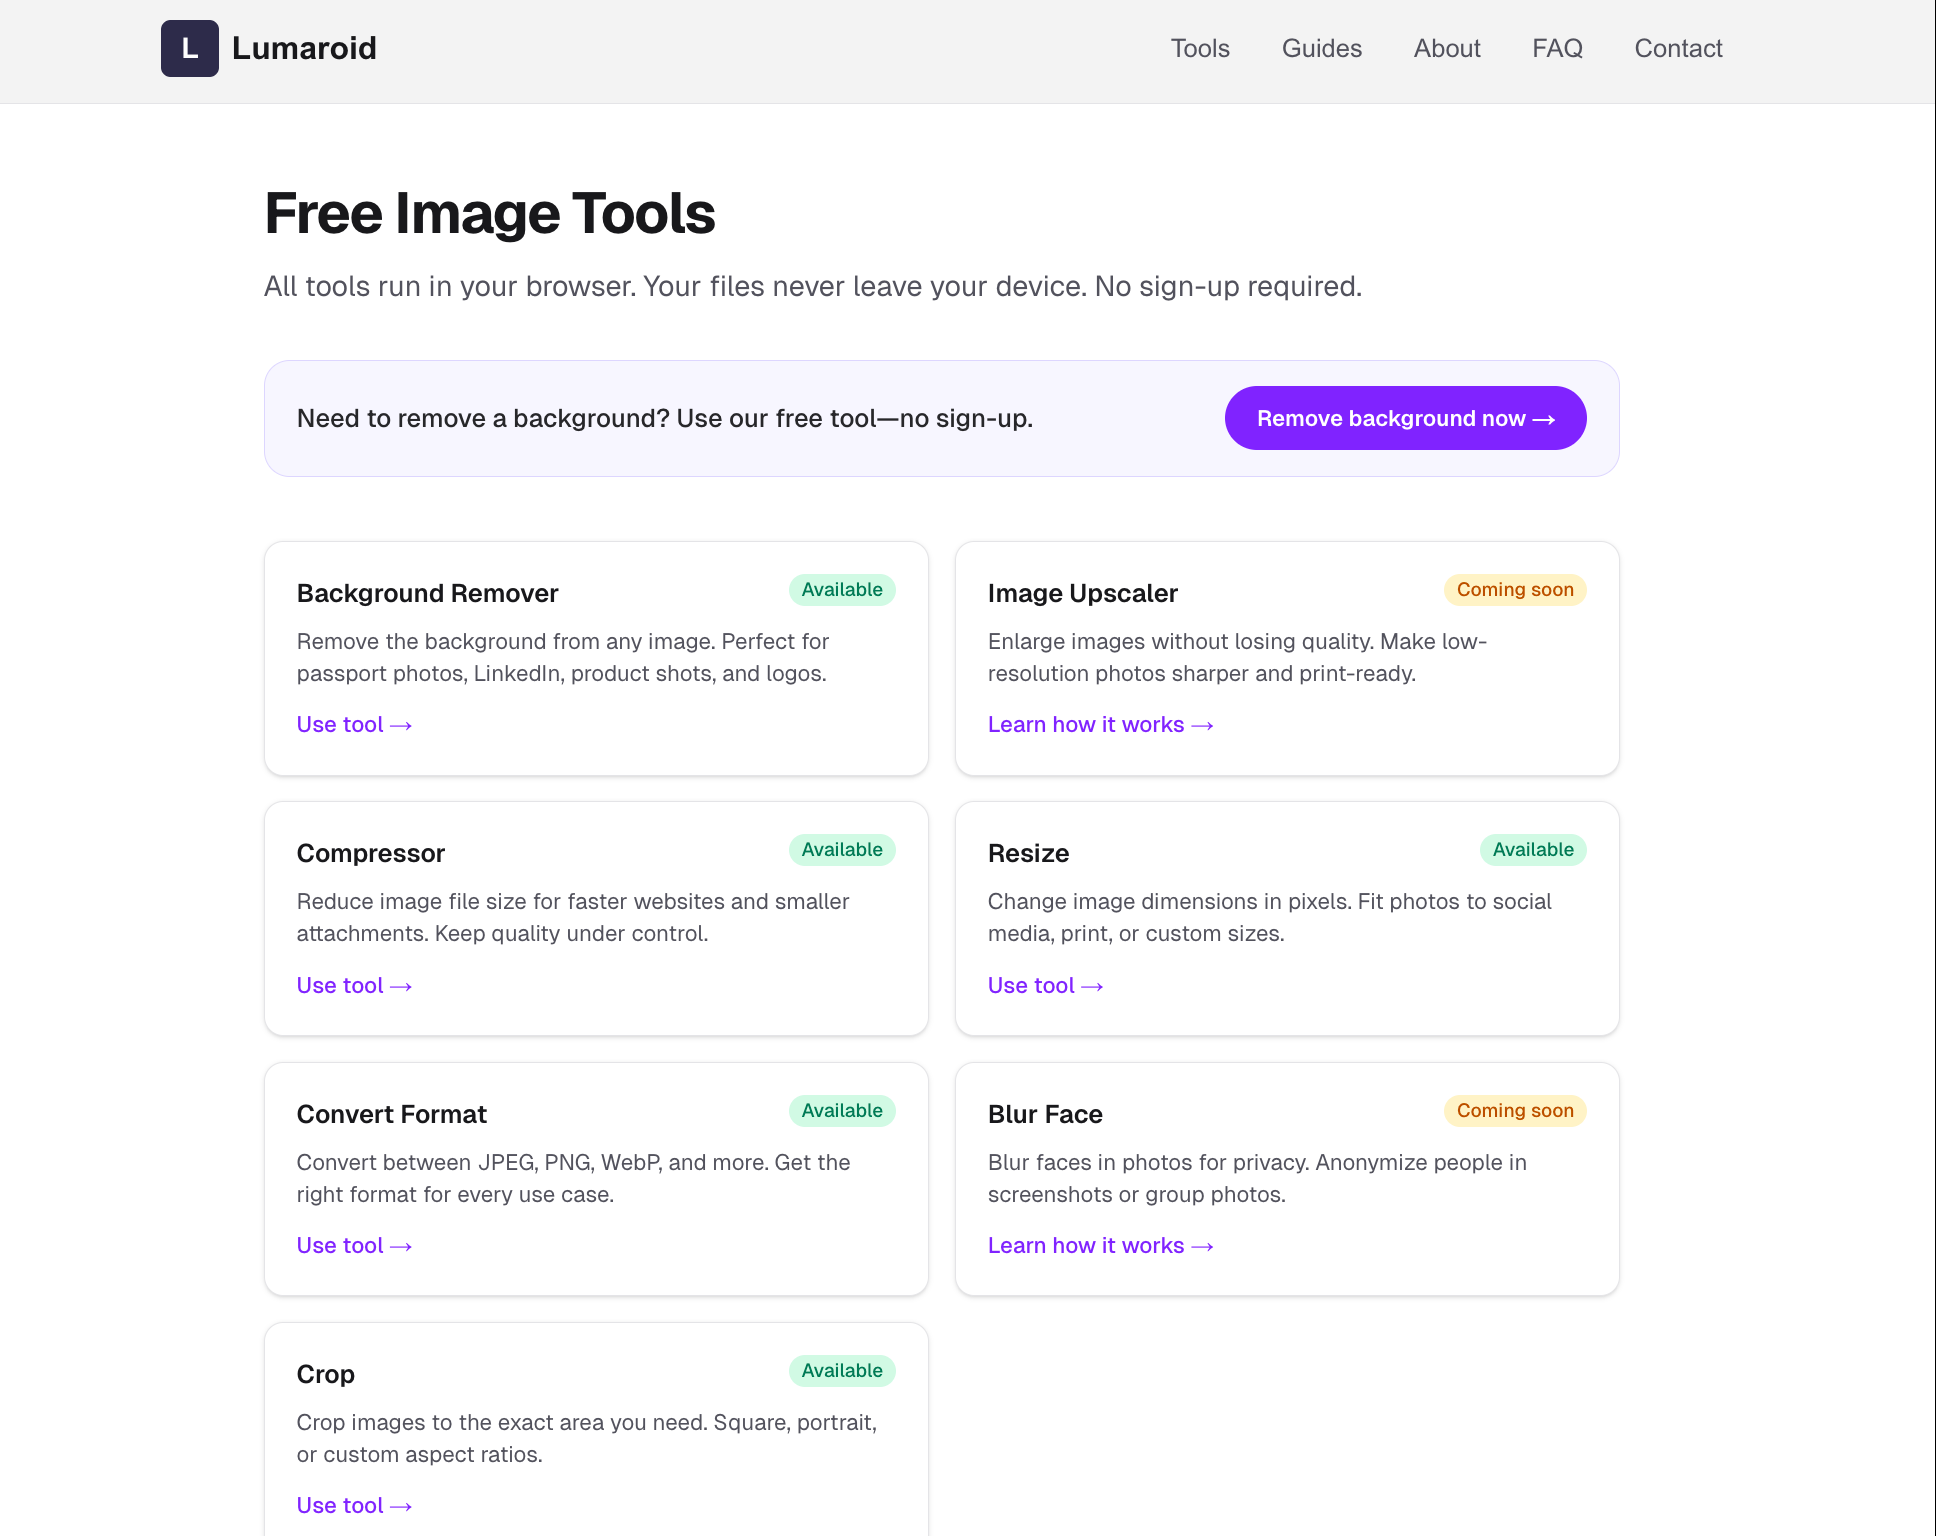Open the About page from the navbar

1446,48
